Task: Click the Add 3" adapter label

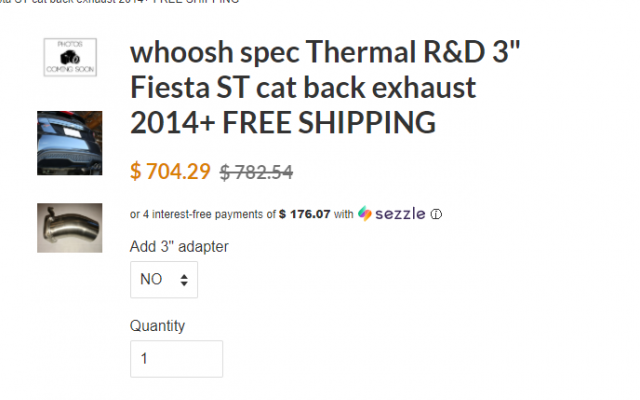Action: pyautogui.click(x=179, y=247)
